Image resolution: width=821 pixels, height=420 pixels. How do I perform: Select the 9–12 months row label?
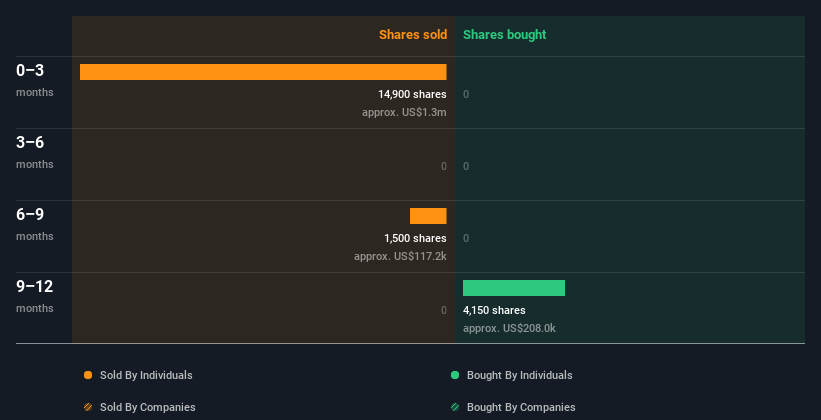point(35,296)
